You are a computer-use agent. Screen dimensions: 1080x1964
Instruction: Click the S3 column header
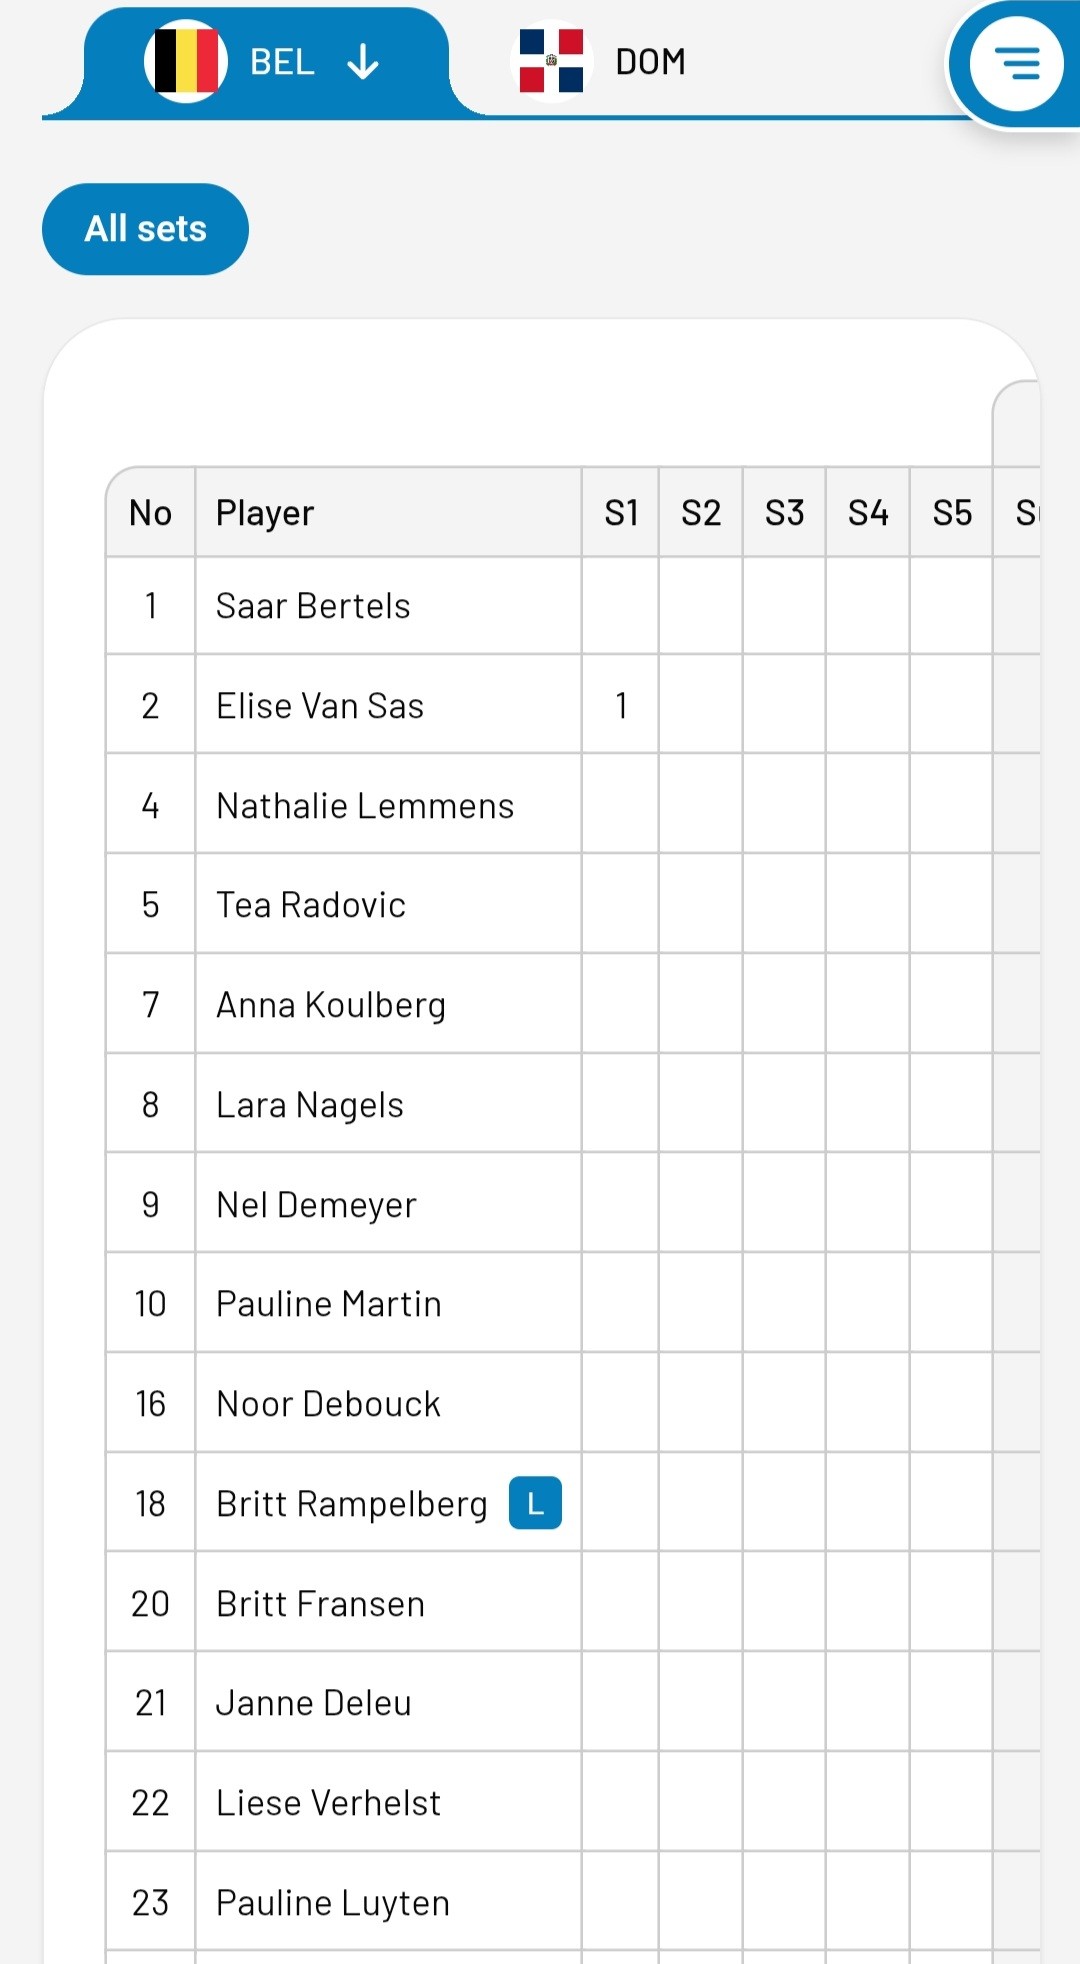[785, 513]
